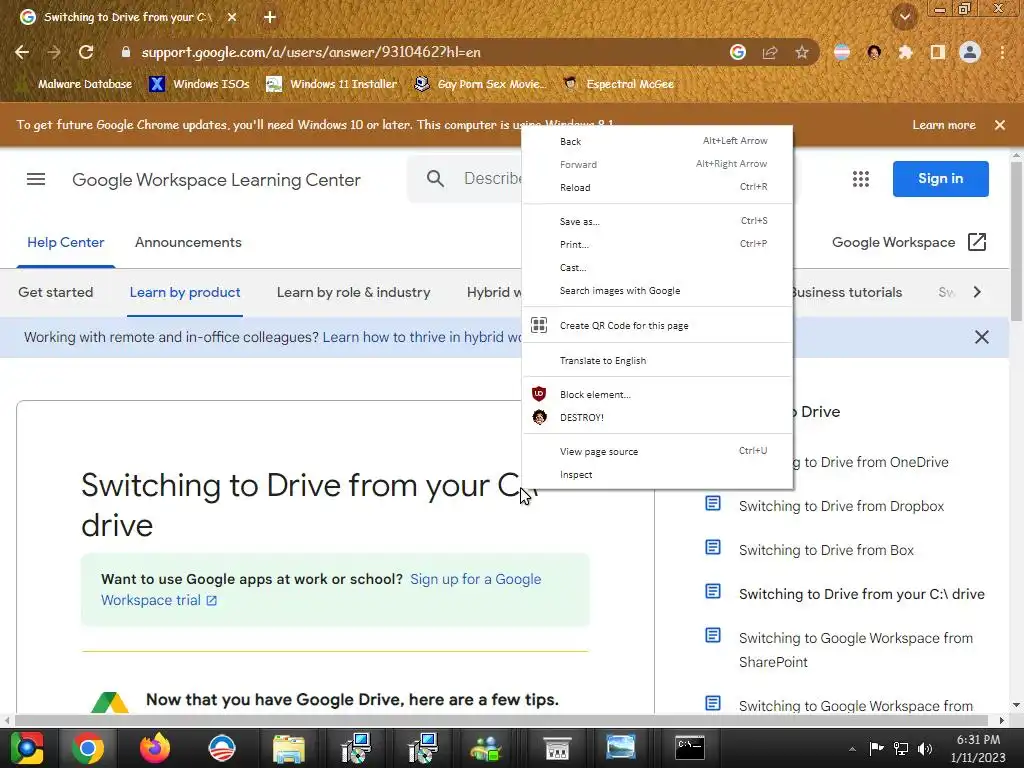The width and height of the screenshot is (1024, 768).
Task: Share this page via the share icon
Action: click(770, 52)
